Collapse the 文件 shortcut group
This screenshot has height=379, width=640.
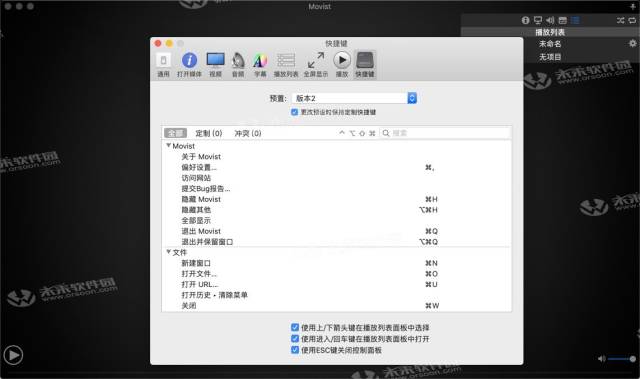168,252
